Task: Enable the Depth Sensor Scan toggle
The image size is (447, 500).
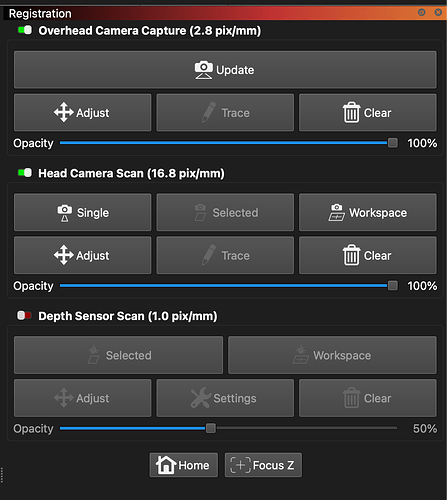Action: tap(24, 315)
